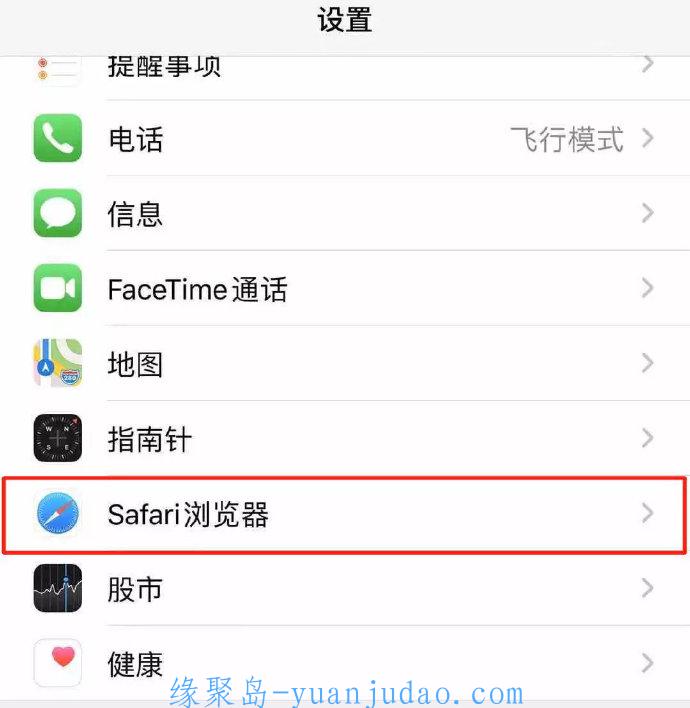
Task: Tap the Reminders list icon
Action: (x=58, y=69)
